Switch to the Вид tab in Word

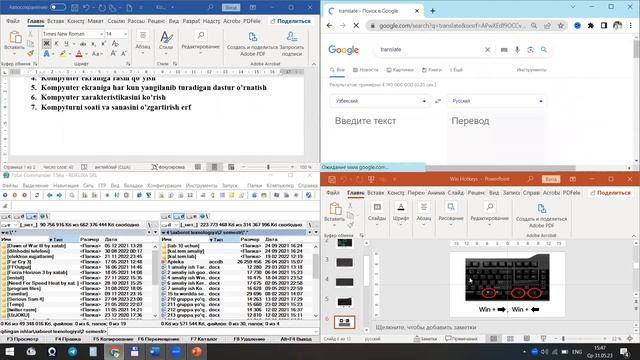174,21
